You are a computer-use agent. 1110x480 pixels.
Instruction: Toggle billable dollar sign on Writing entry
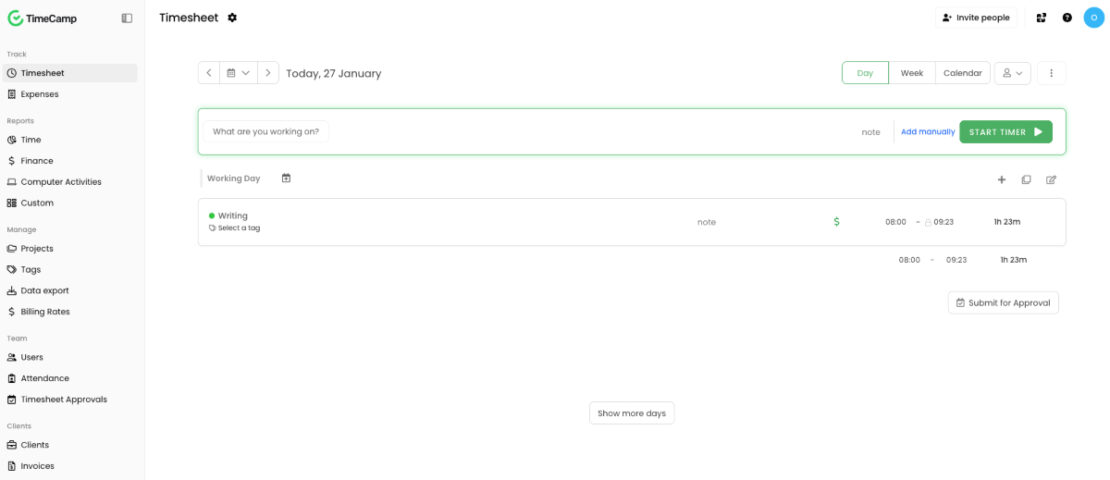tap(836, 222)
